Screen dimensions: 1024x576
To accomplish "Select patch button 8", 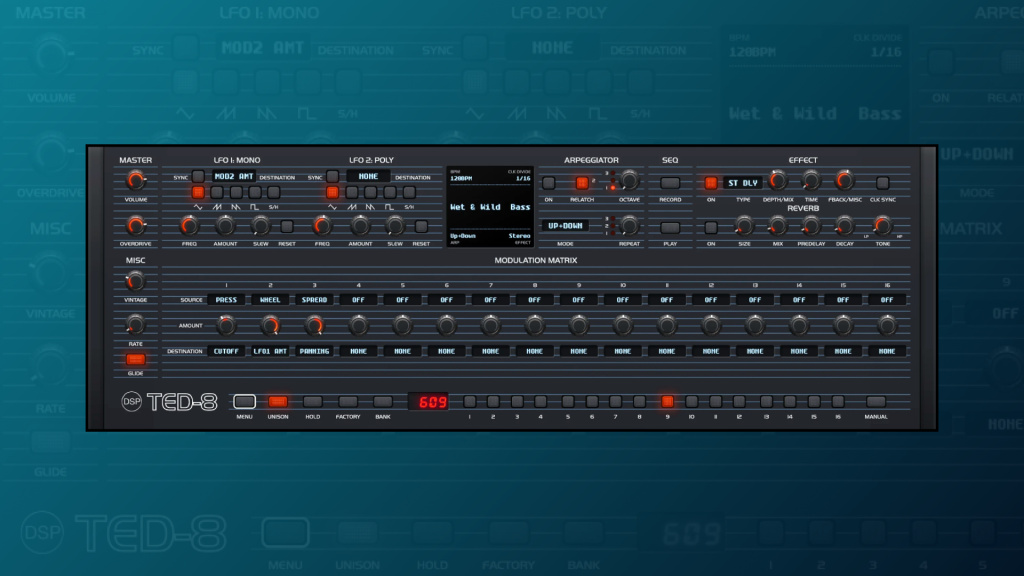I will coord(639,401).
